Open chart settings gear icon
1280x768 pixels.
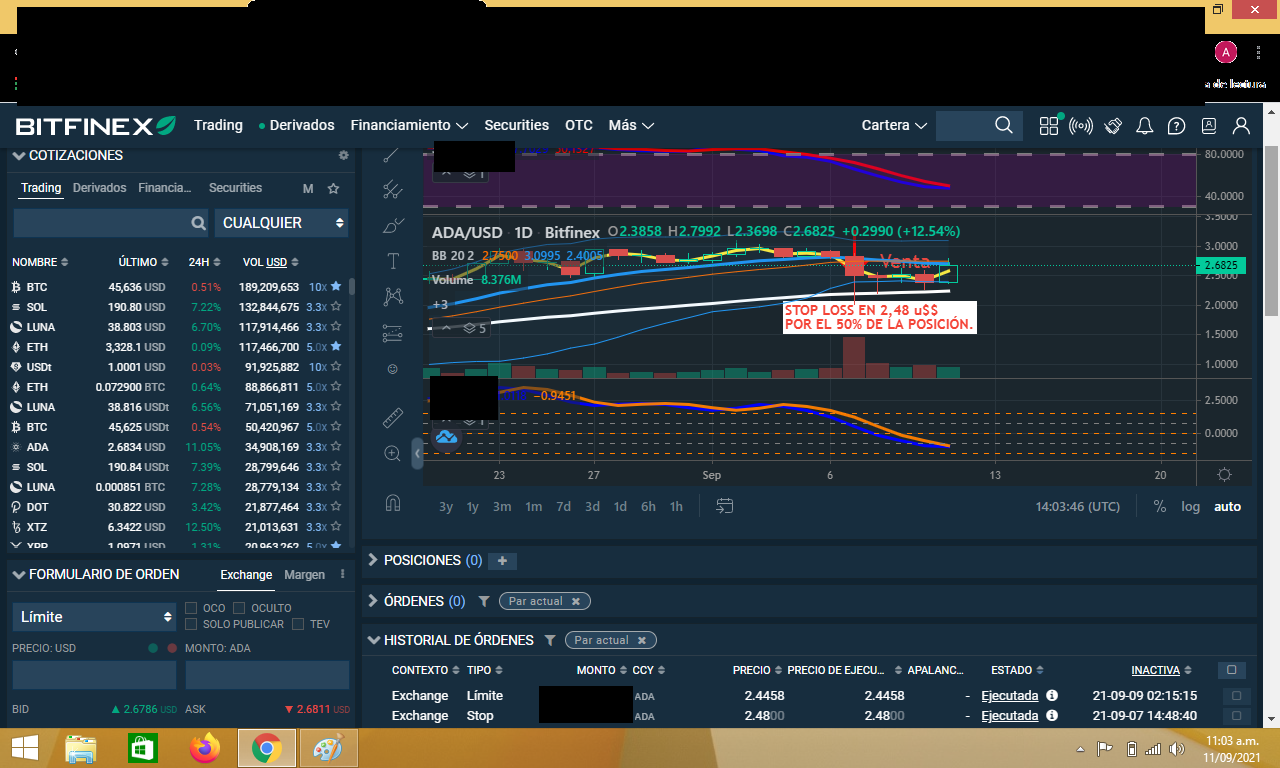[1224, 474]
